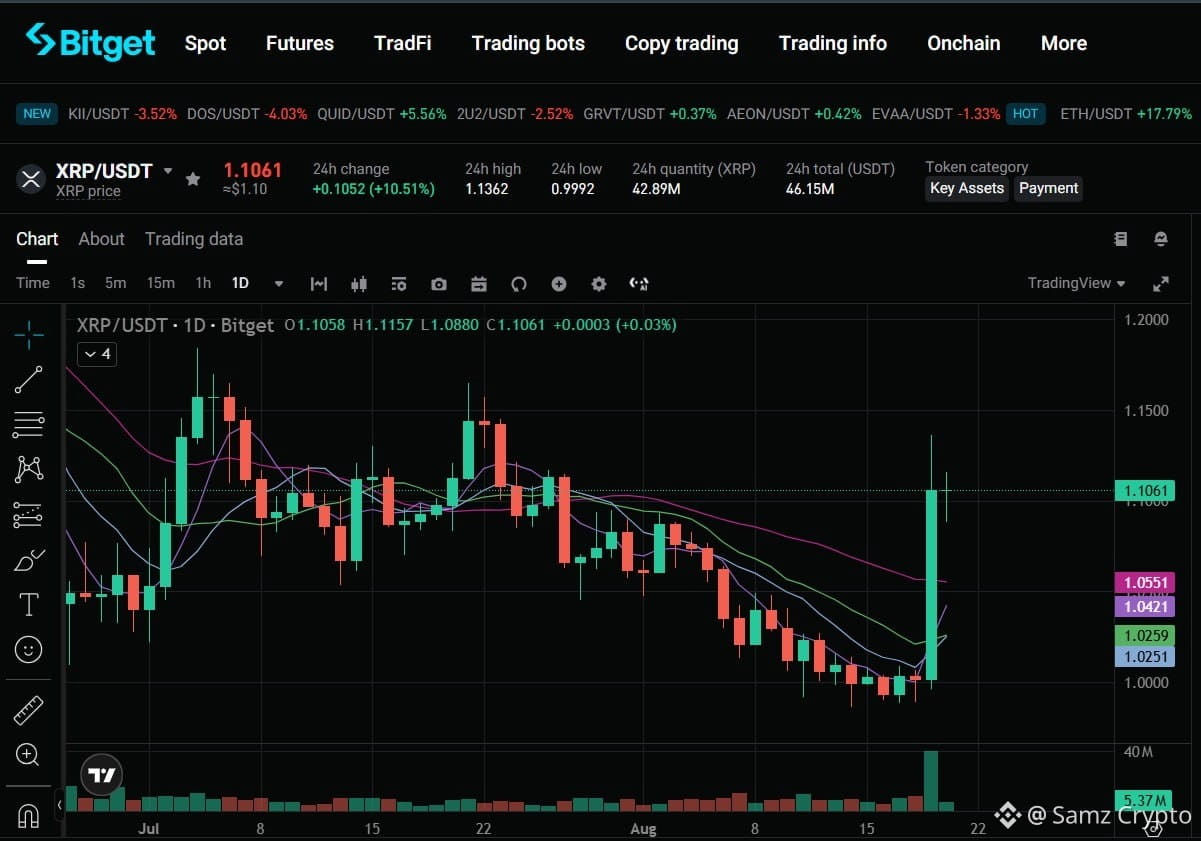Image resolution: width=1201 pixels, height=841 pixels.
Task: Select the ruler measure tool
Action: (x=29, y=710)
